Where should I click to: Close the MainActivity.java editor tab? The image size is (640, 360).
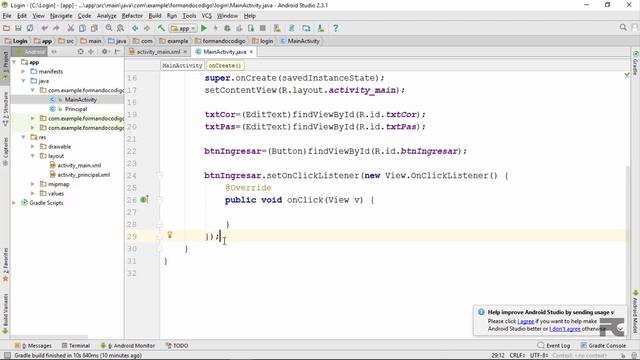pyautogui.click(x=251, y=52)
